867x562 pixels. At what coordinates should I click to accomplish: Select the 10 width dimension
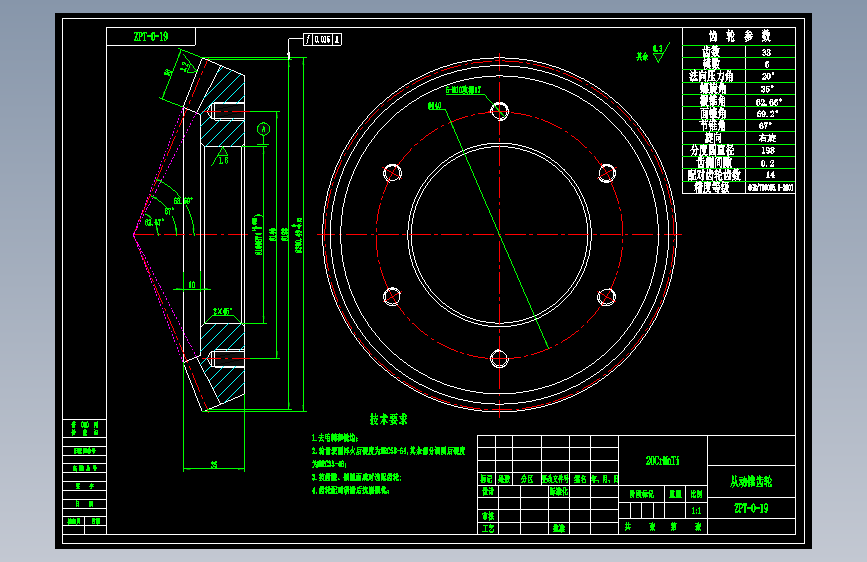point(191,285)
